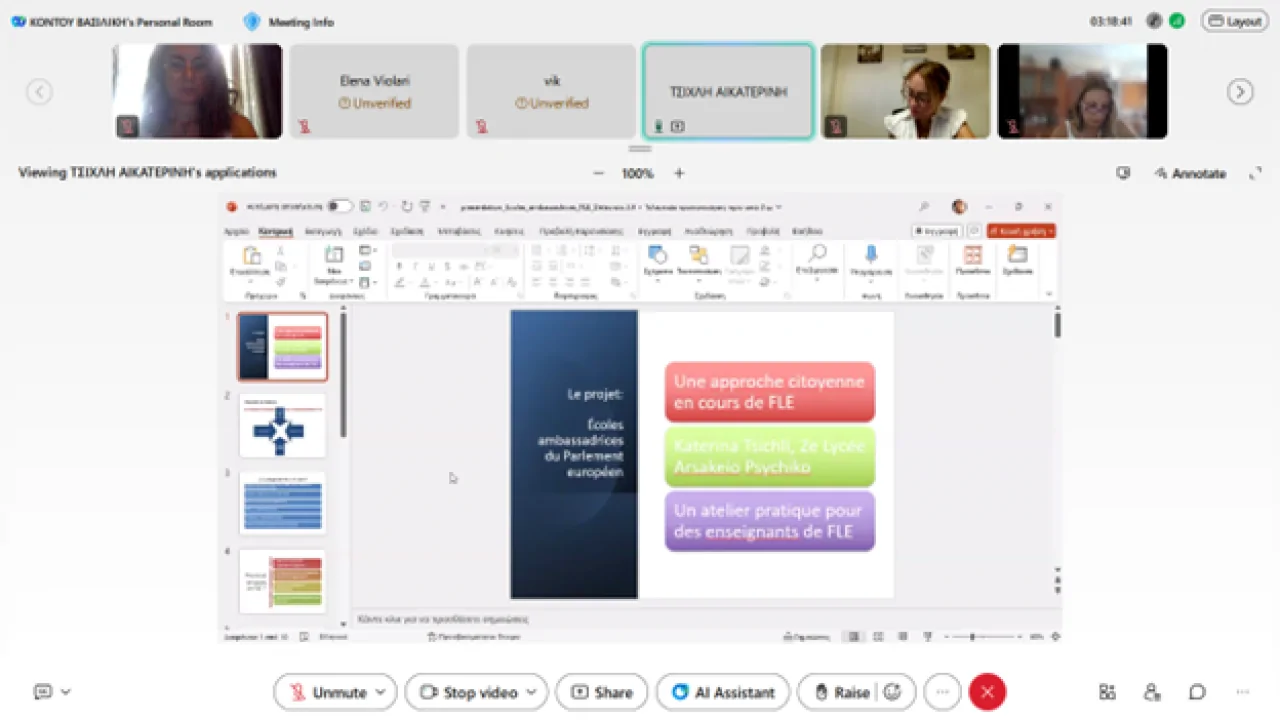Image resolution: width=1280 pixels, height=720 pixels.
Task: Open the apps grid icon
Action: (1107, 692)
